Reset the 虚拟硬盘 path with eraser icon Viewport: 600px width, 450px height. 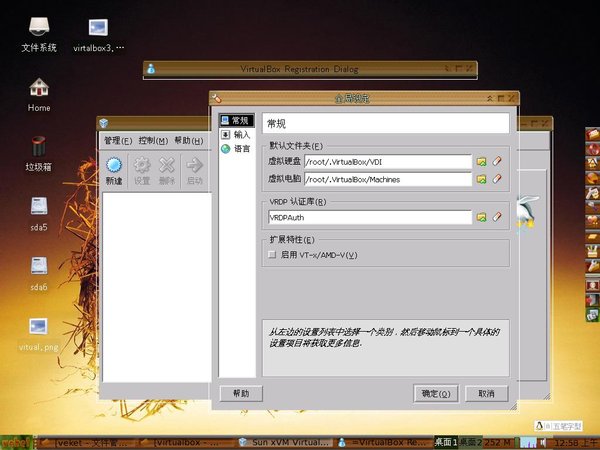(x=497, y=161)
